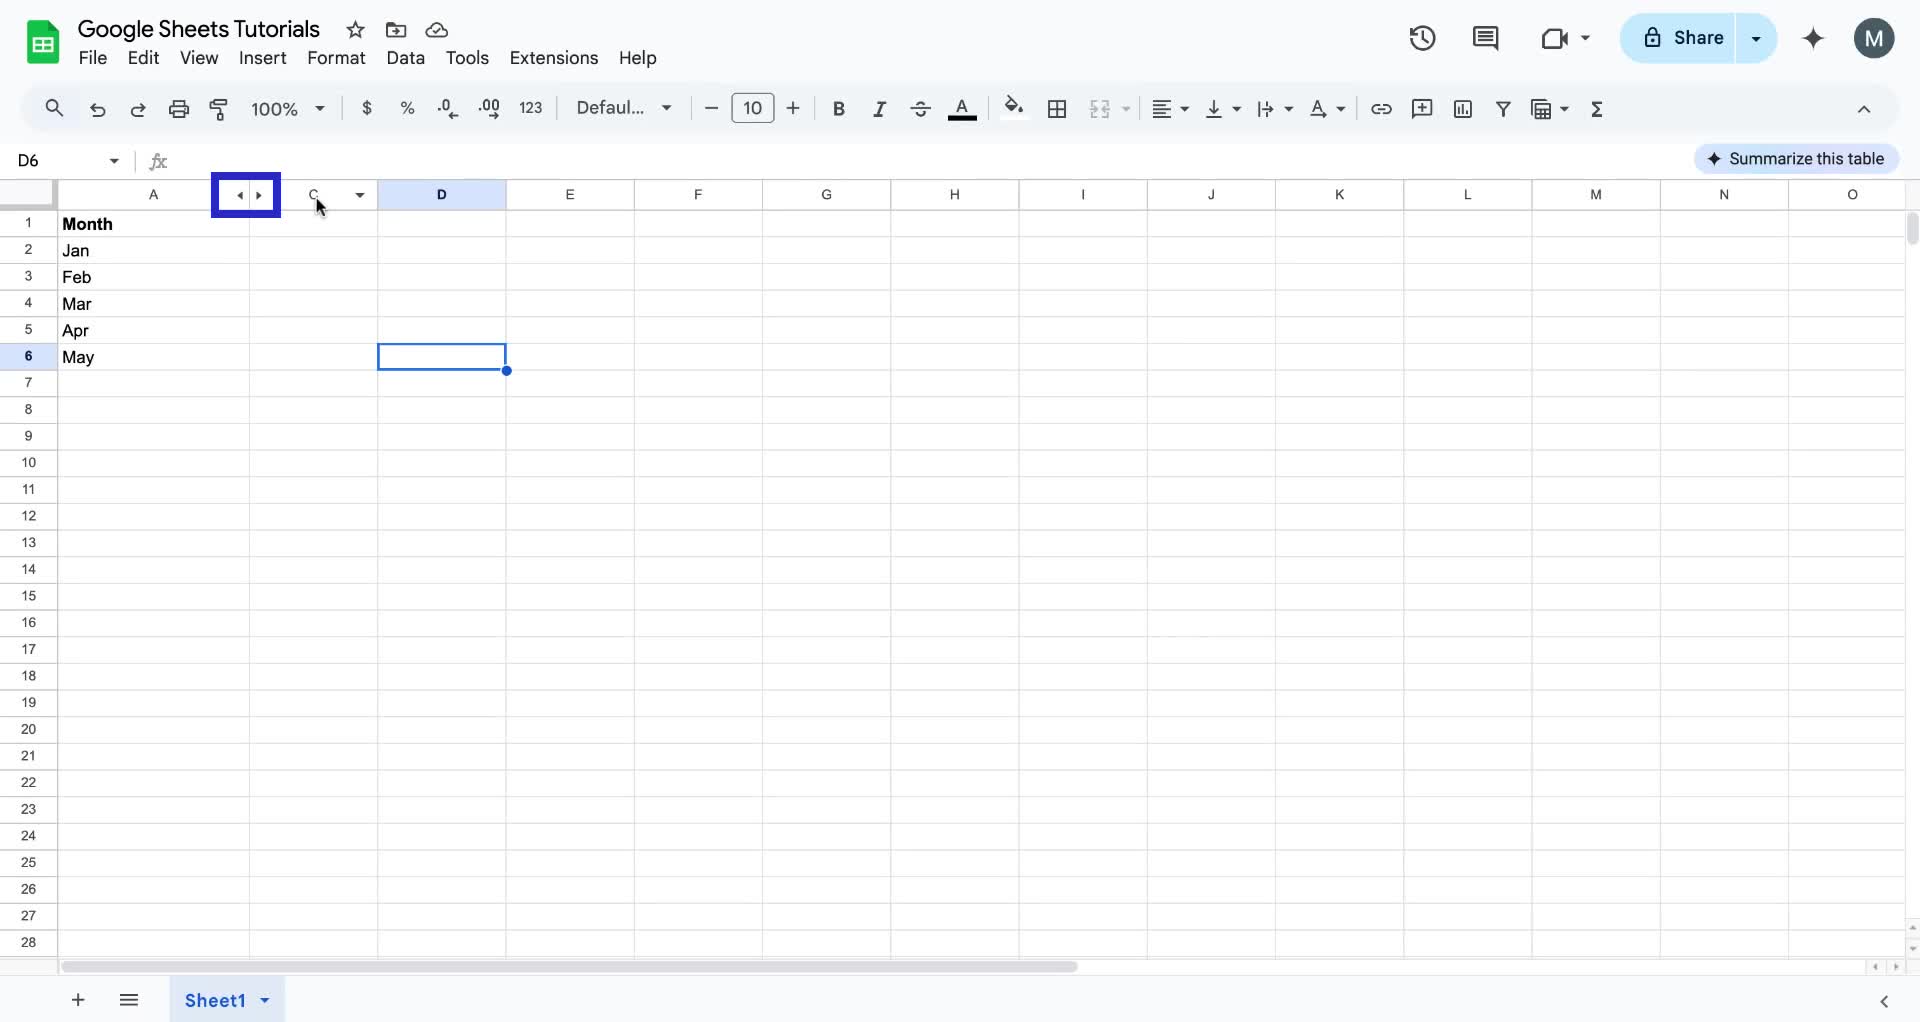Viewport: 1920px width, 1022px height.
Task: Toggle strikethrough formatting
Action: point(920,109)
